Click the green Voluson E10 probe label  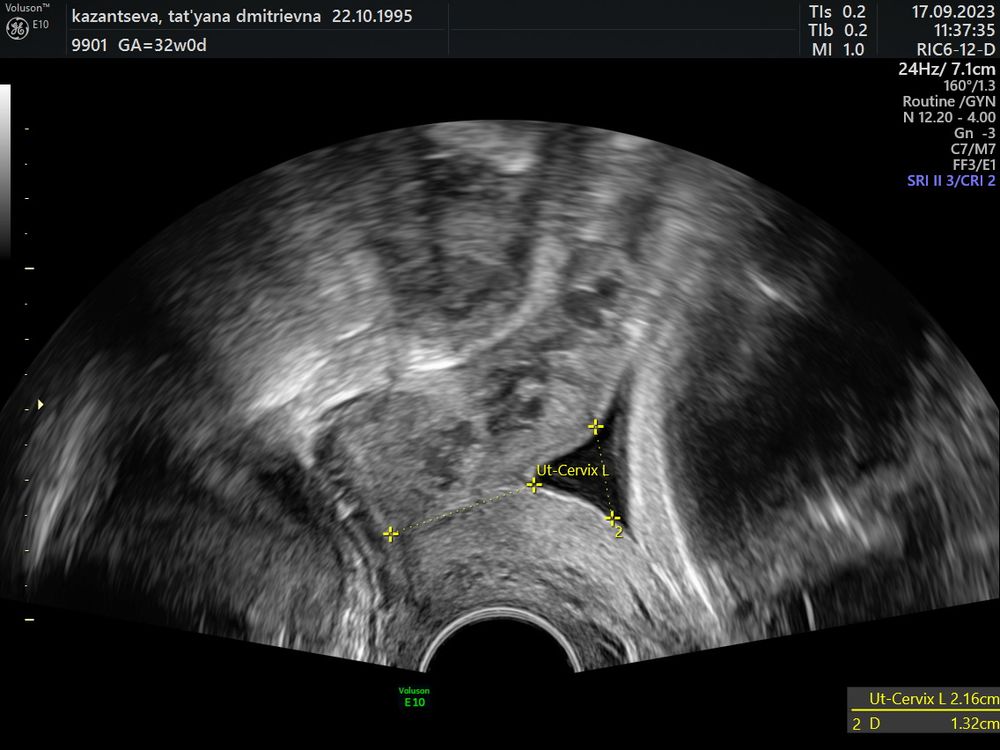414,697
